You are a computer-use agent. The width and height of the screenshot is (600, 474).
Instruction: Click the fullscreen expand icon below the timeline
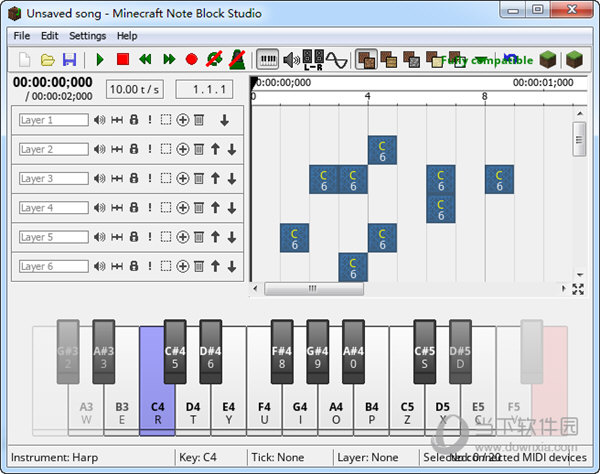coord(578,289)
